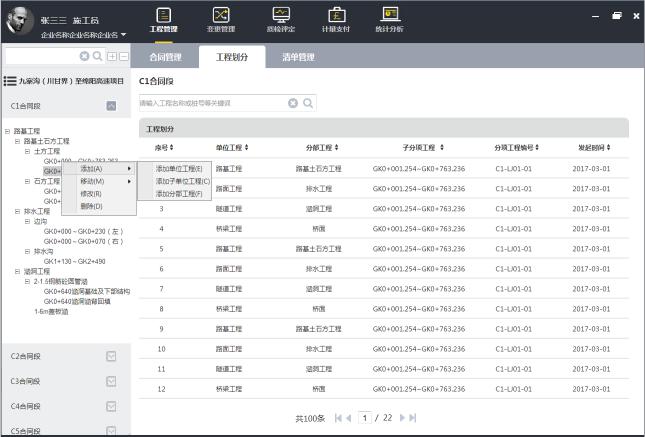This screenshot has width=645, height=437.
Task: Open the 变更管理 toolbar icon
Action: [x=221, y=20]
